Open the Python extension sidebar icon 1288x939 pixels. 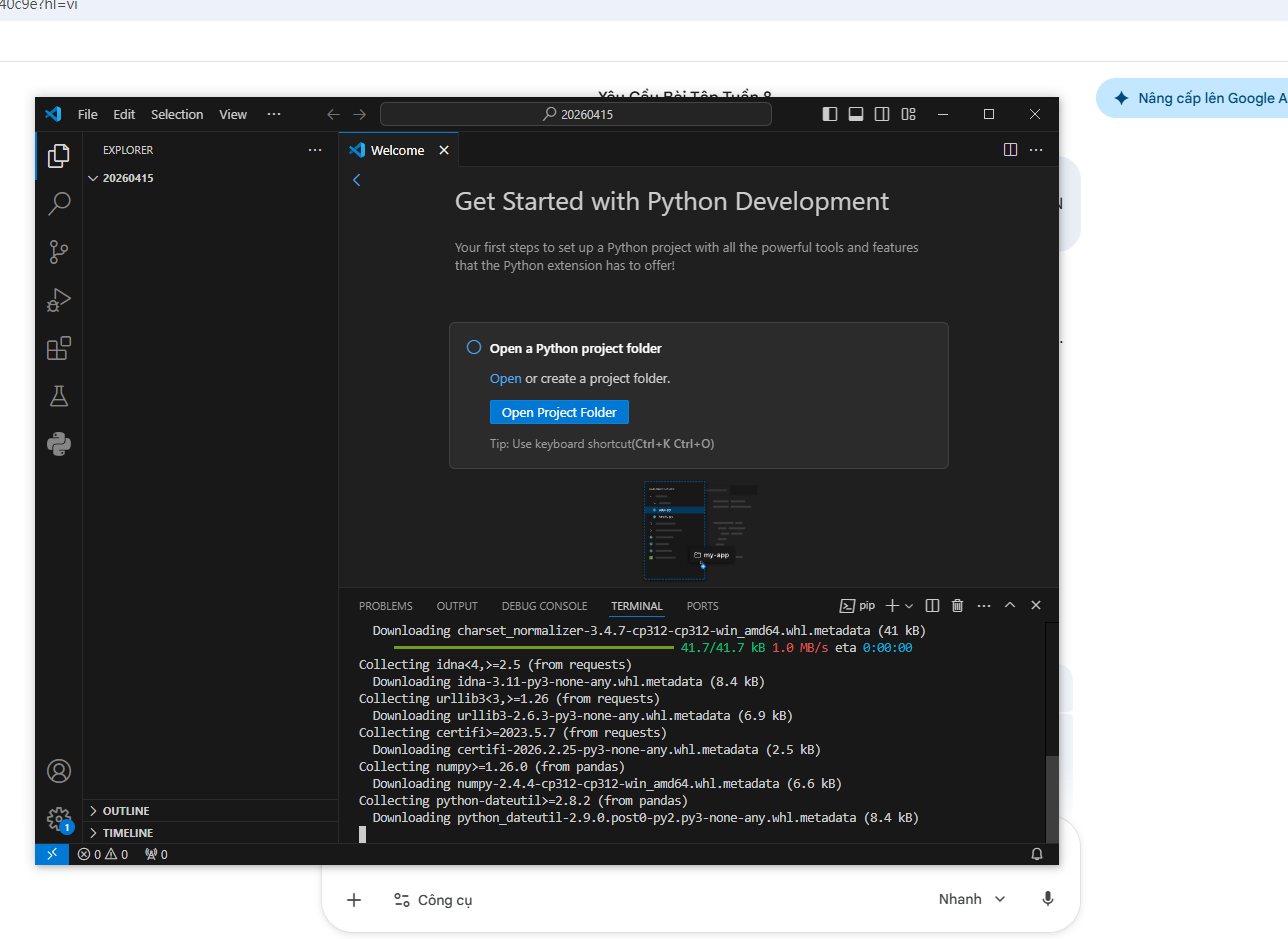click(59, 444)
